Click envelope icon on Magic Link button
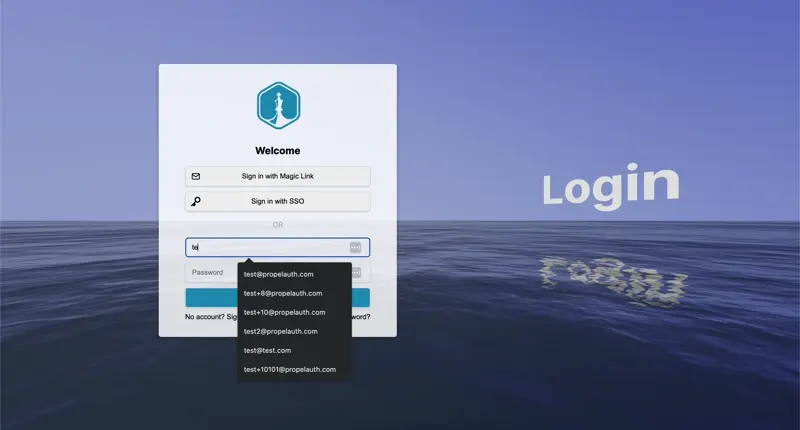 point(196,176)
